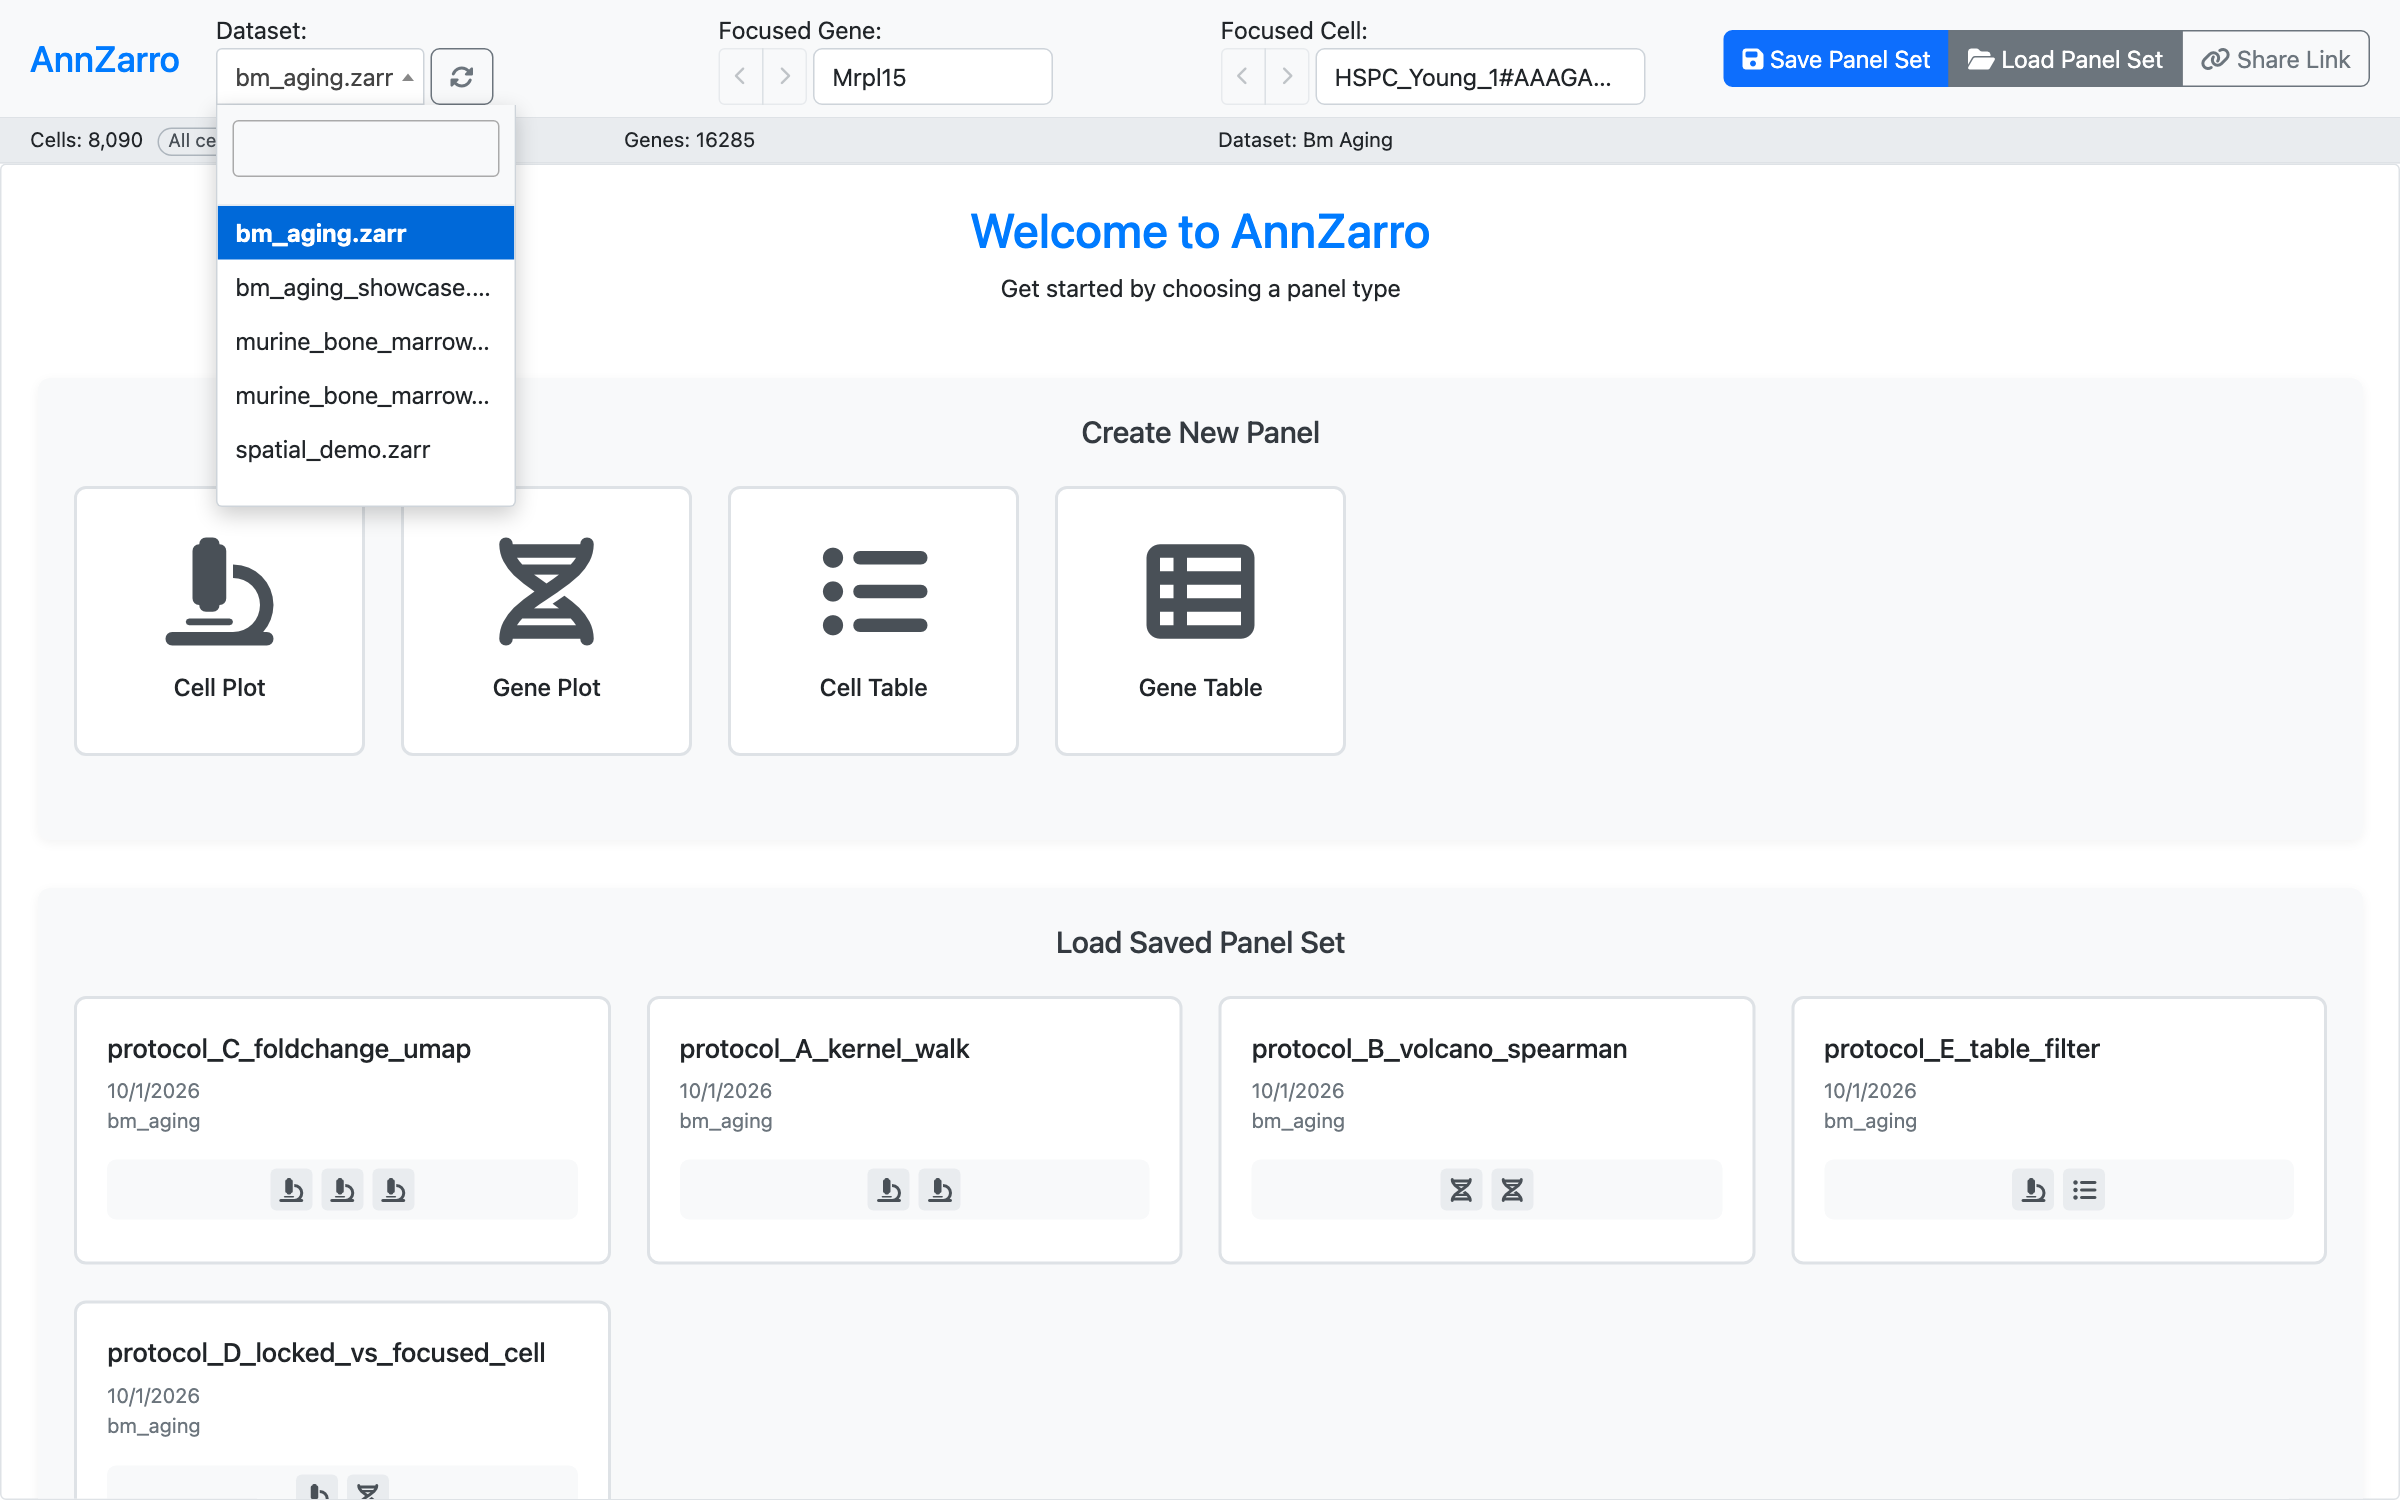Click the AnnZarro logo link
The width and height of the screenshot is (2400, 1500).
[x=105, y=60]
